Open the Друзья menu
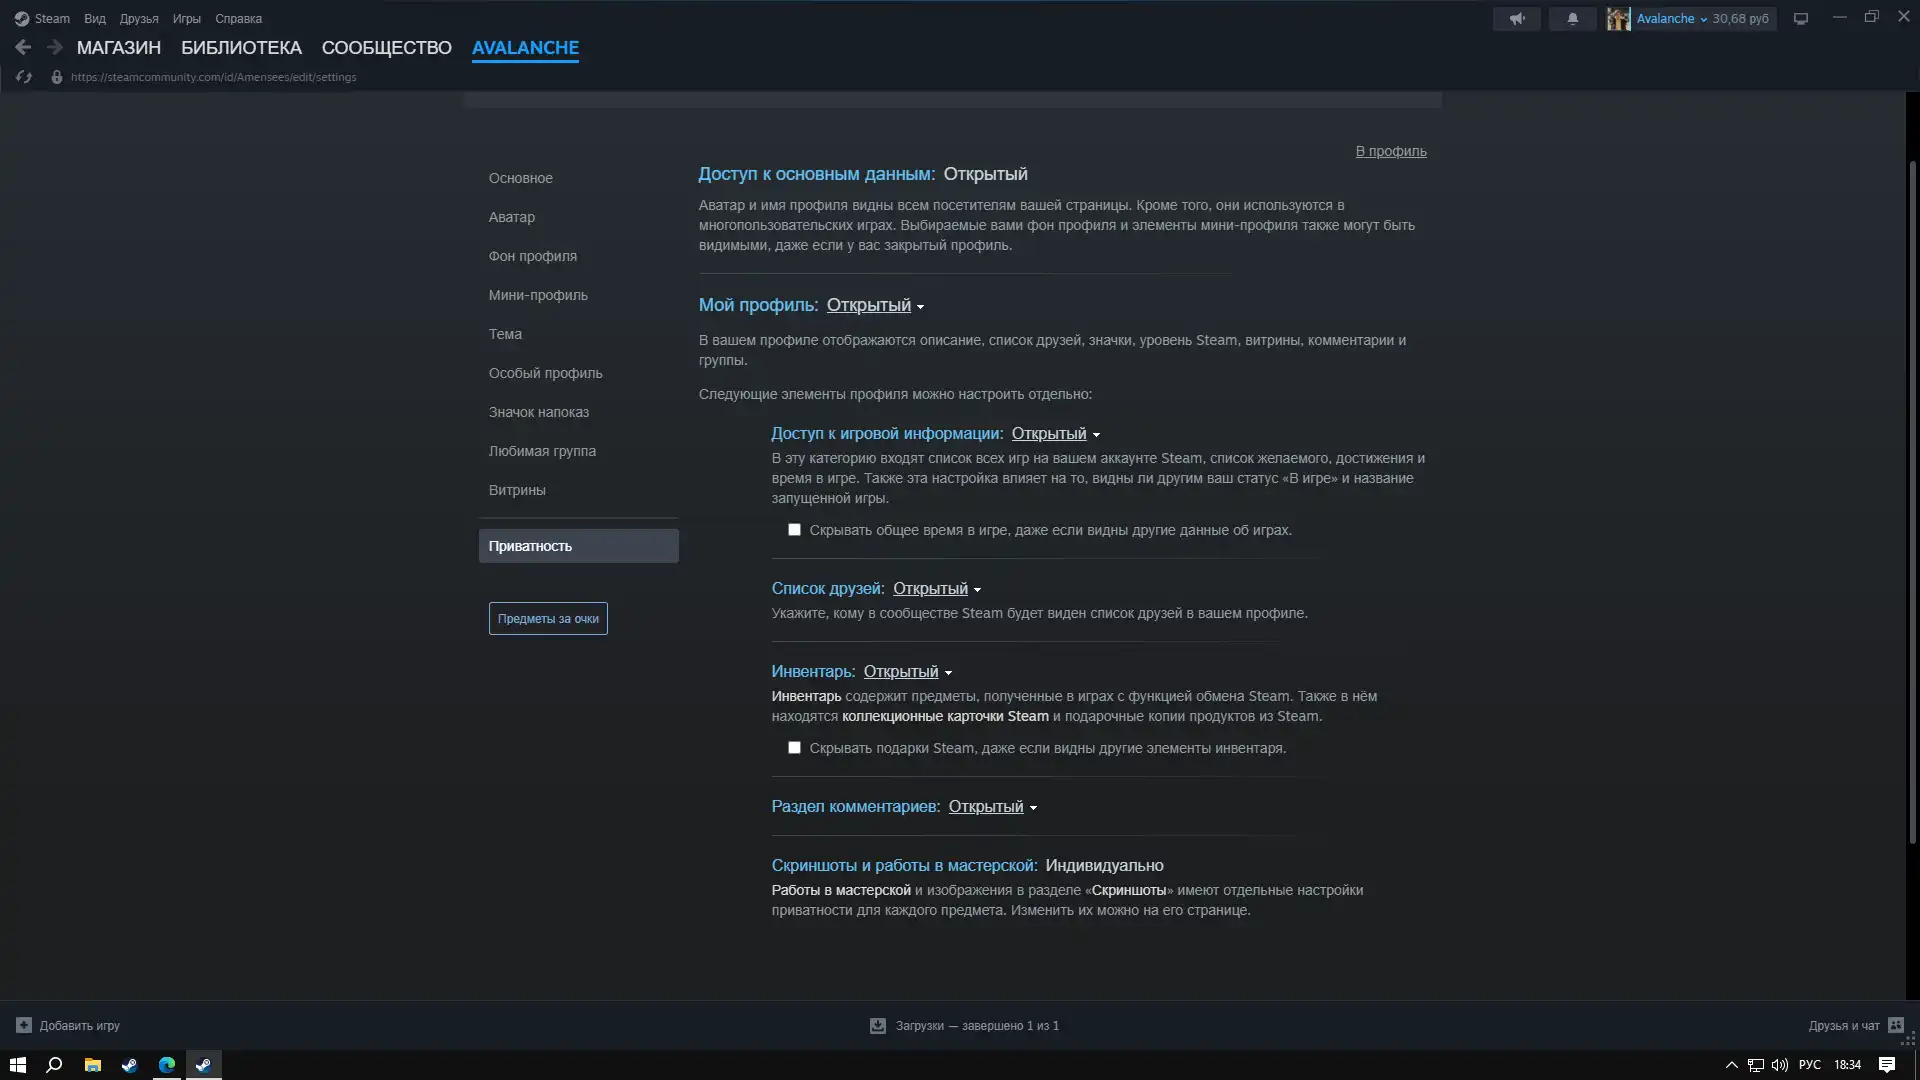The width and height of the screenshot is (1920, 1080). pyautogui.click(x=139, y=19)
